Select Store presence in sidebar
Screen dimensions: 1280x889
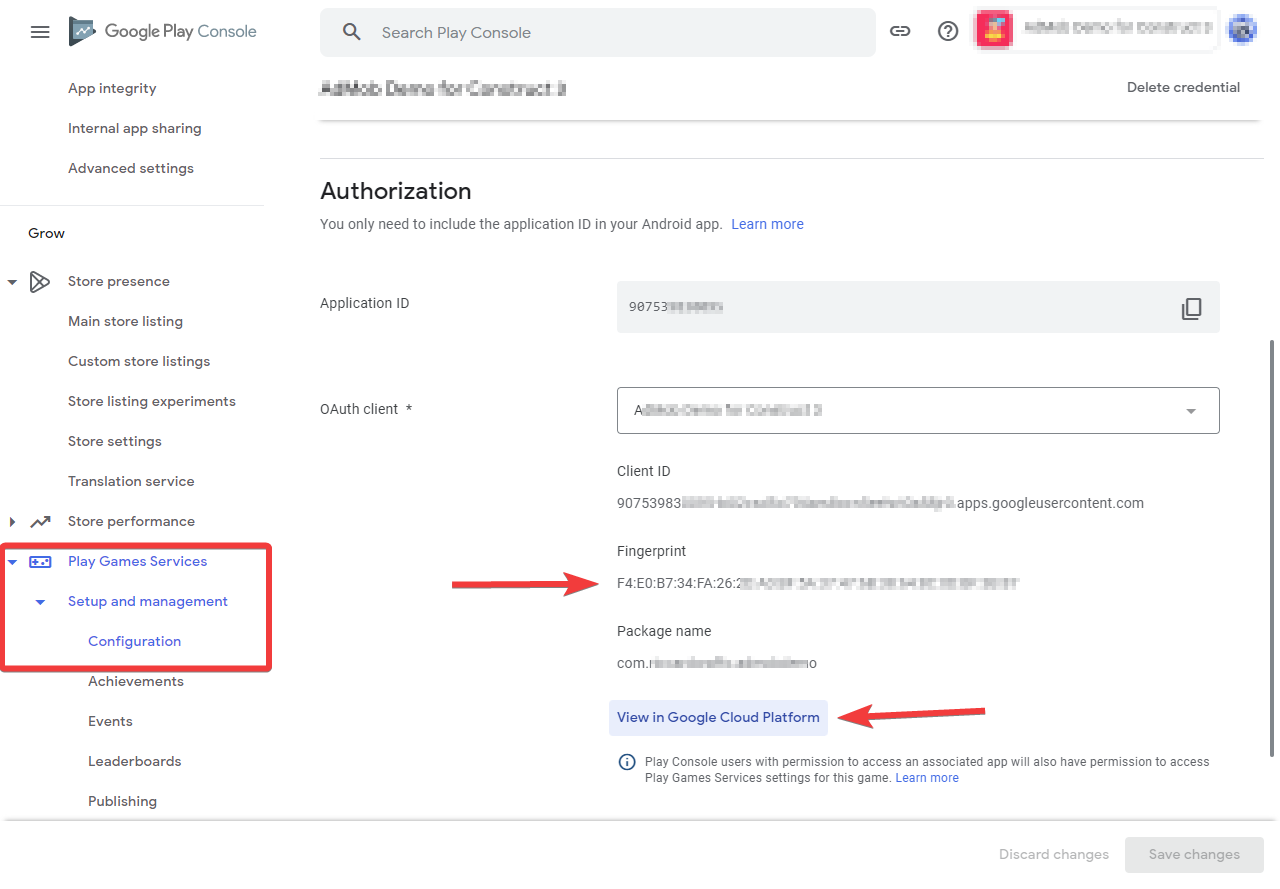click(x=118, y=281)
